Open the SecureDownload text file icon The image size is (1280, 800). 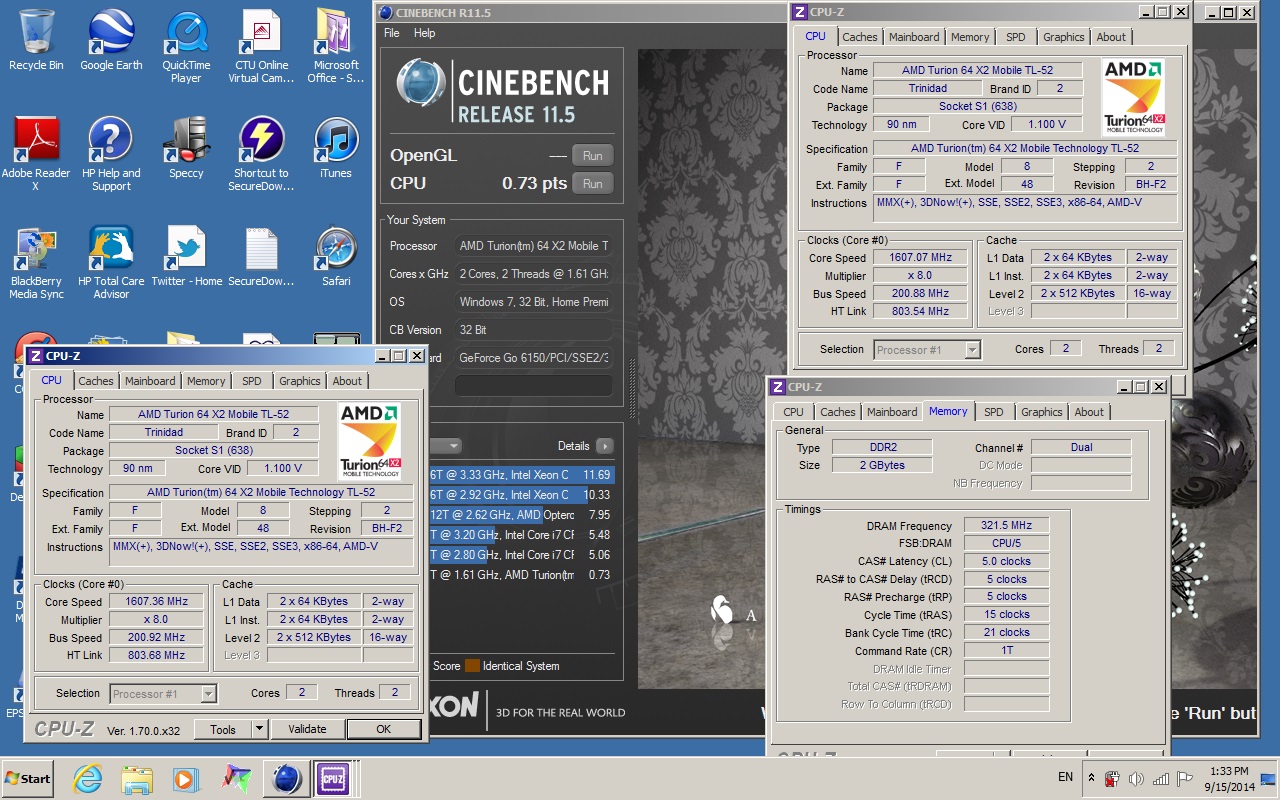pos(261,256)
